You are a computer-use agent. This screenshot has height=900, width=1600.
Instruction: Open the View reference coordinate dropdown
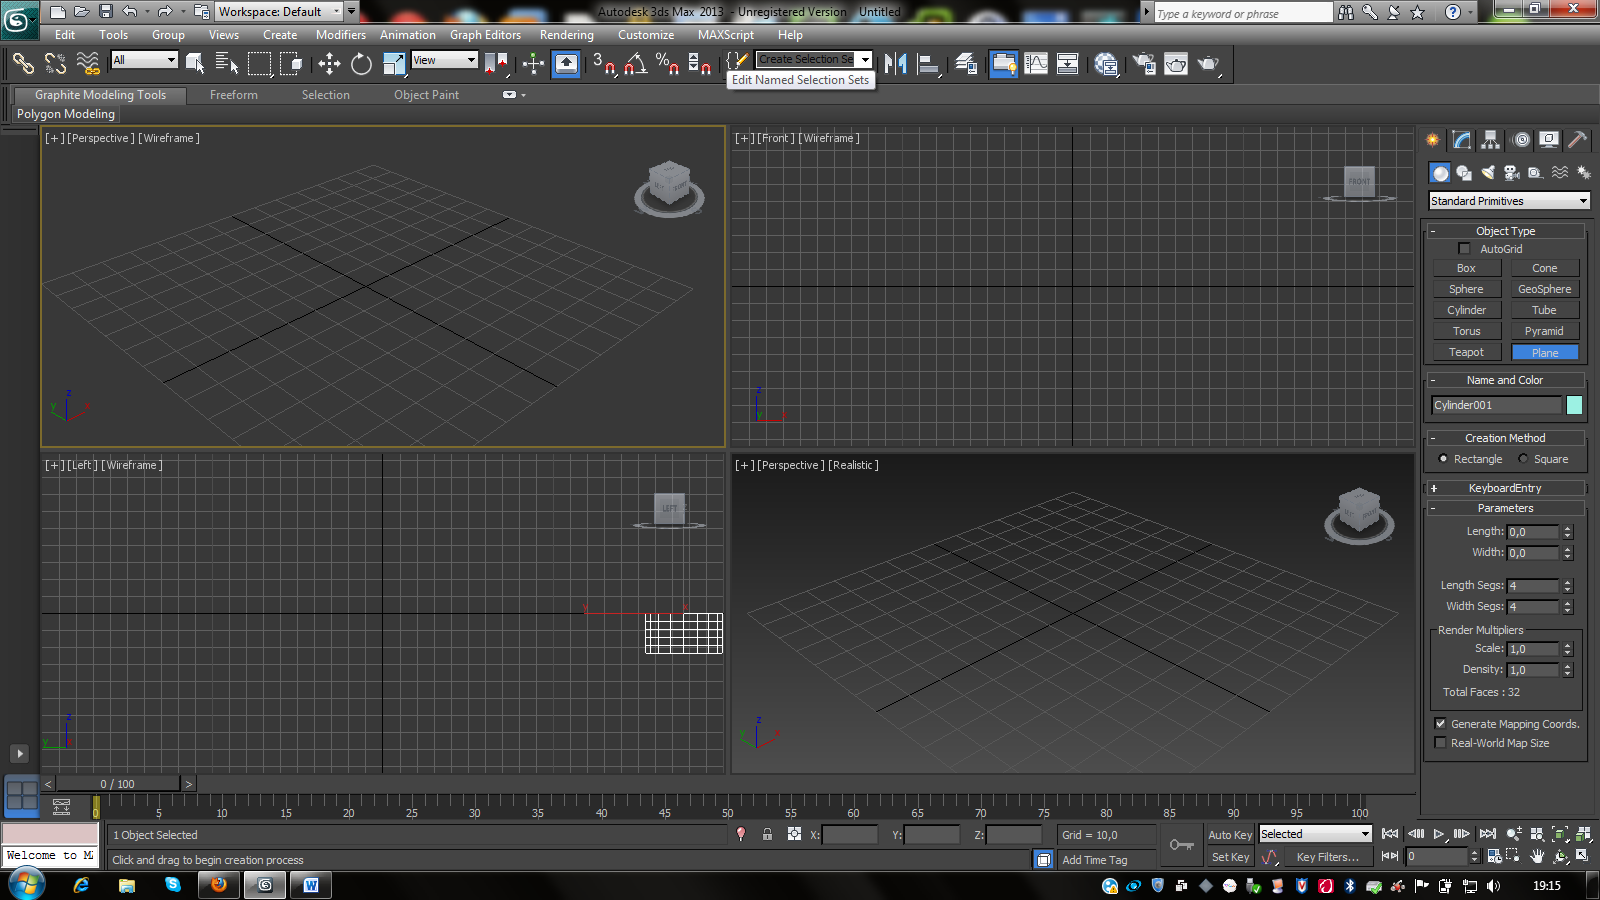[445, 60]
